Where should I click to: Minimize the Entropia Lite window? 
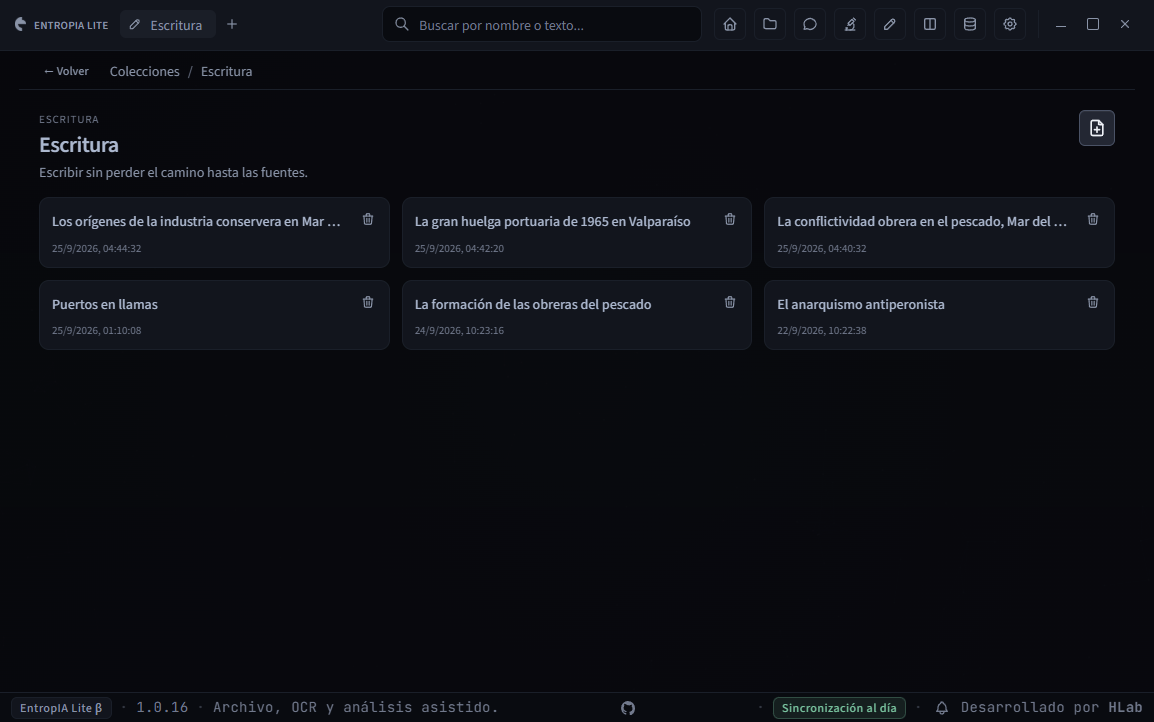pyautogui.click(x=1061, y=24)
